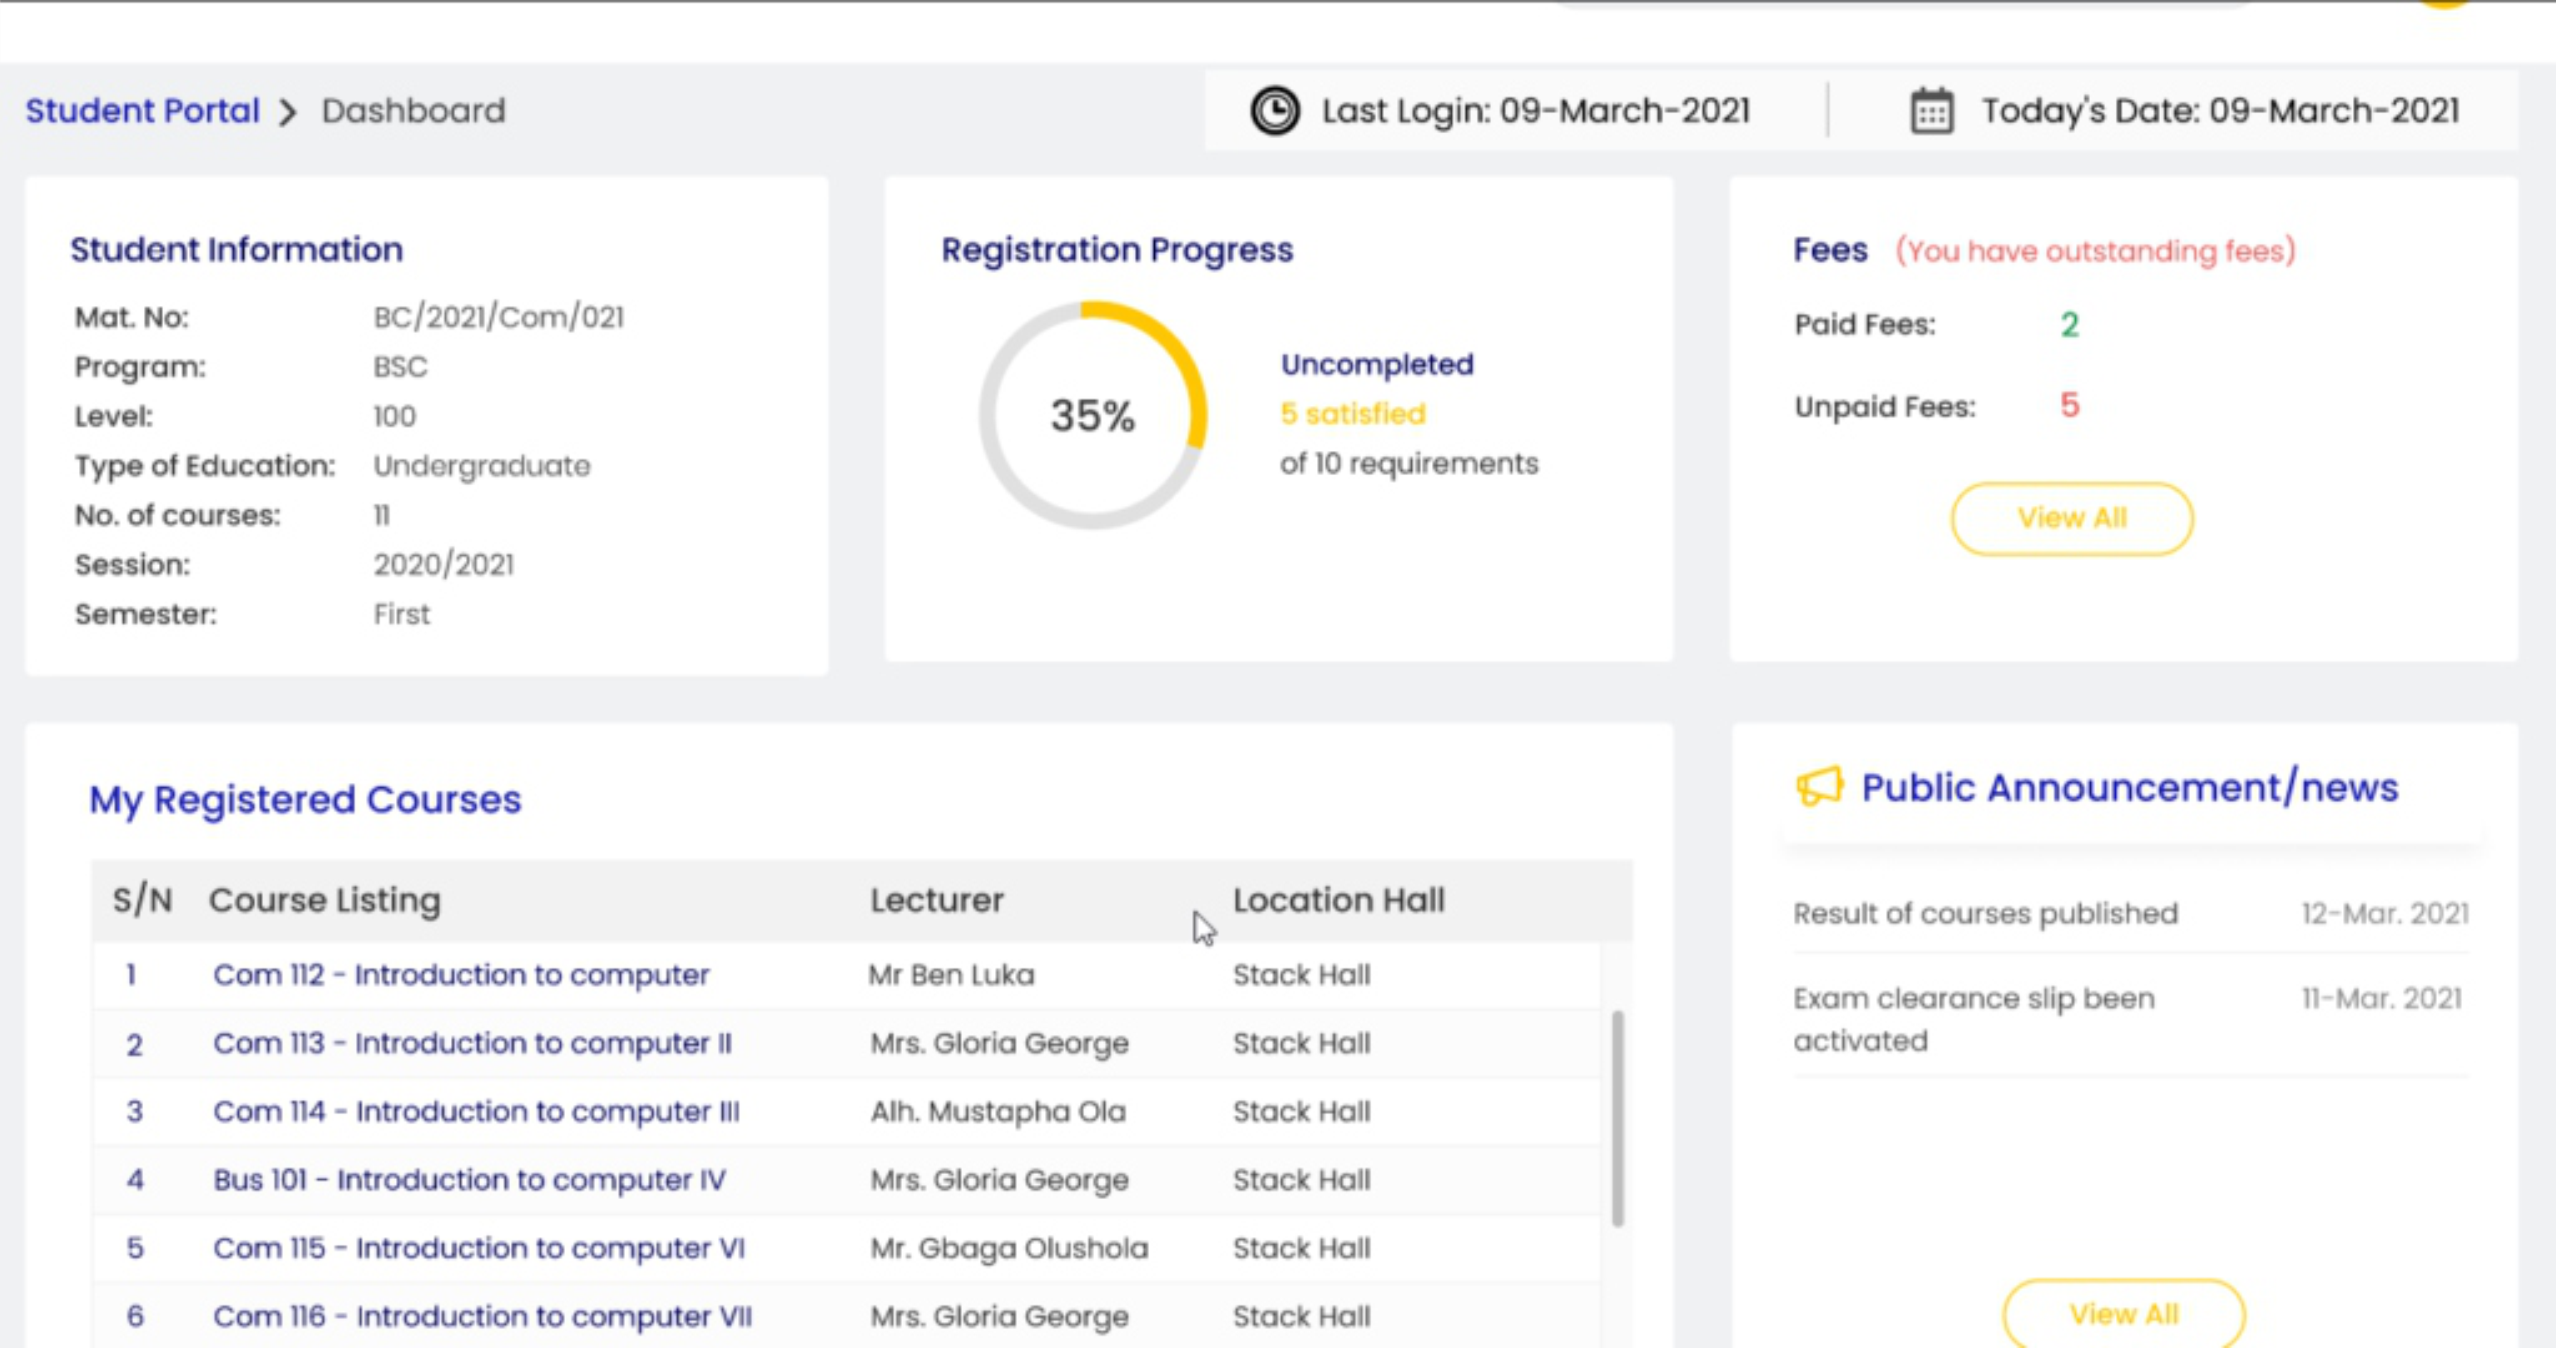This screenshot has height=1348, width=2557.
Task: Open the Student Portal breadcrumb link
Action: click(x=142, y=111)
